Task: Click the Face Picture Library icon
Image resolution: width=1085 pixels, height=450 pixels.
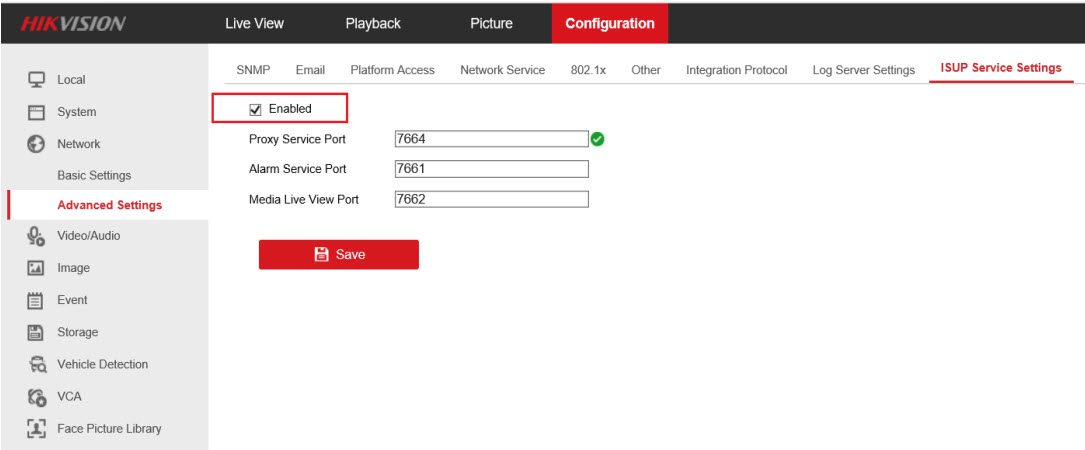Action: click(x=36, y=428)
